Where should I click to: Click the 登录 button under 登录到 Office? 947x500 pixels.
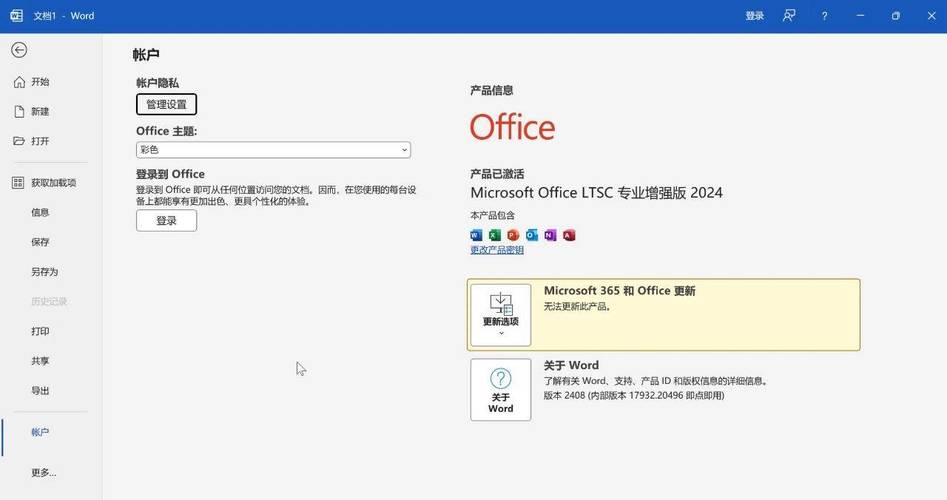click(166, 221)
